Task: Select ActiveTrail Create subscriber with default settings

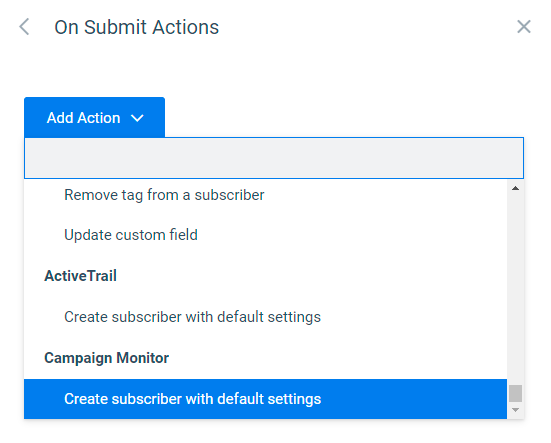Action: (x=265, y=317)
